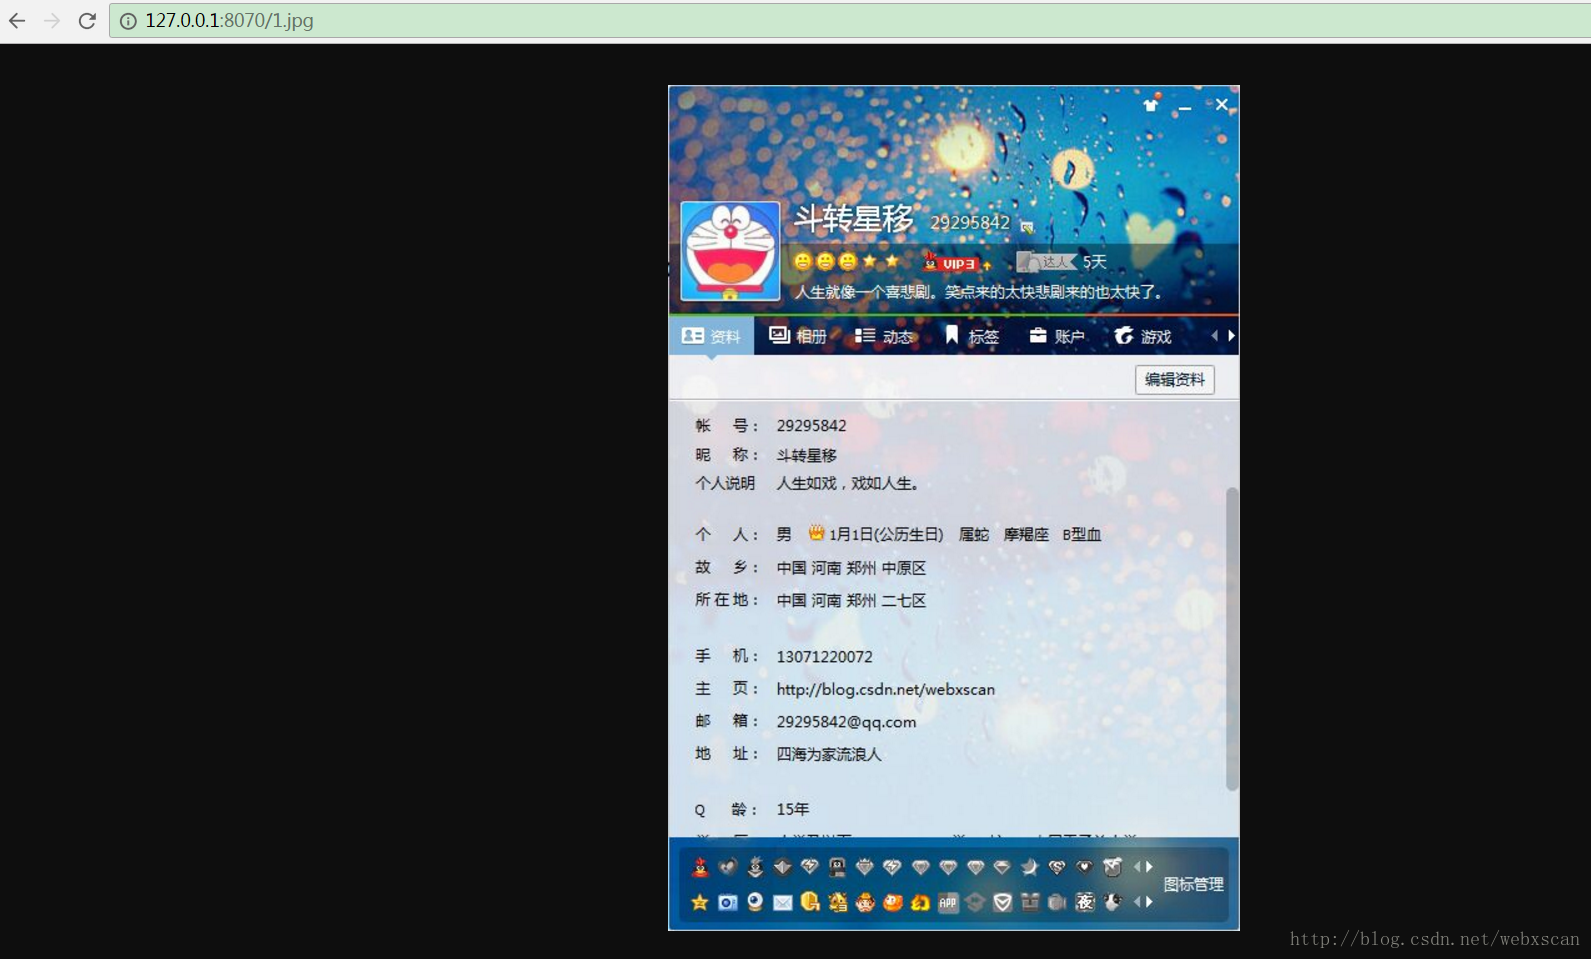Click the penguin reader book icon
Viewport: 1591px width, 959px height.
click(x=837, y=867)
